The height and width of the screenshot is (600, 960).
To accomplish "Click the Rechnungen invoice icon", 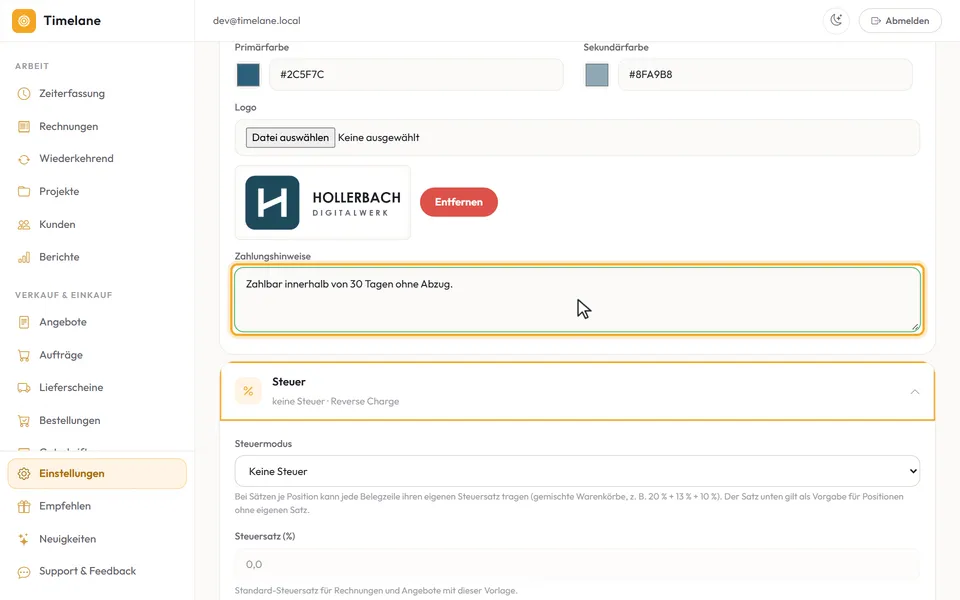I will point(24,127).
